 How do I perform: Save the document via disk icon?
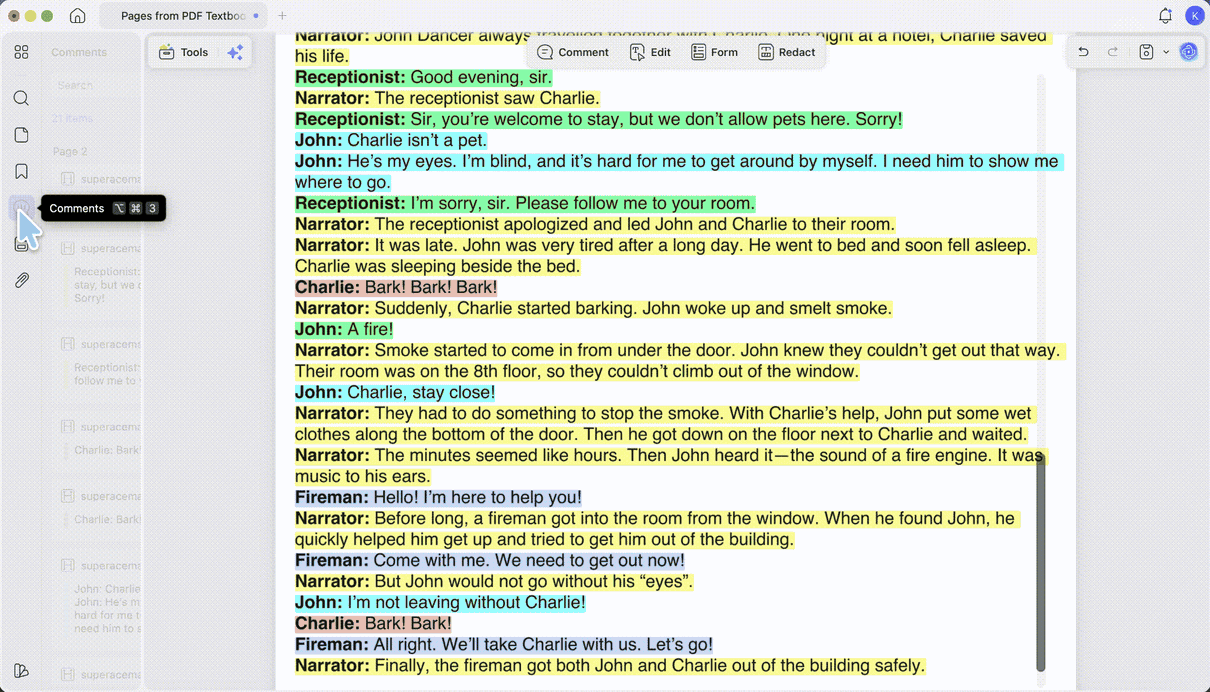coord(1146,52)
